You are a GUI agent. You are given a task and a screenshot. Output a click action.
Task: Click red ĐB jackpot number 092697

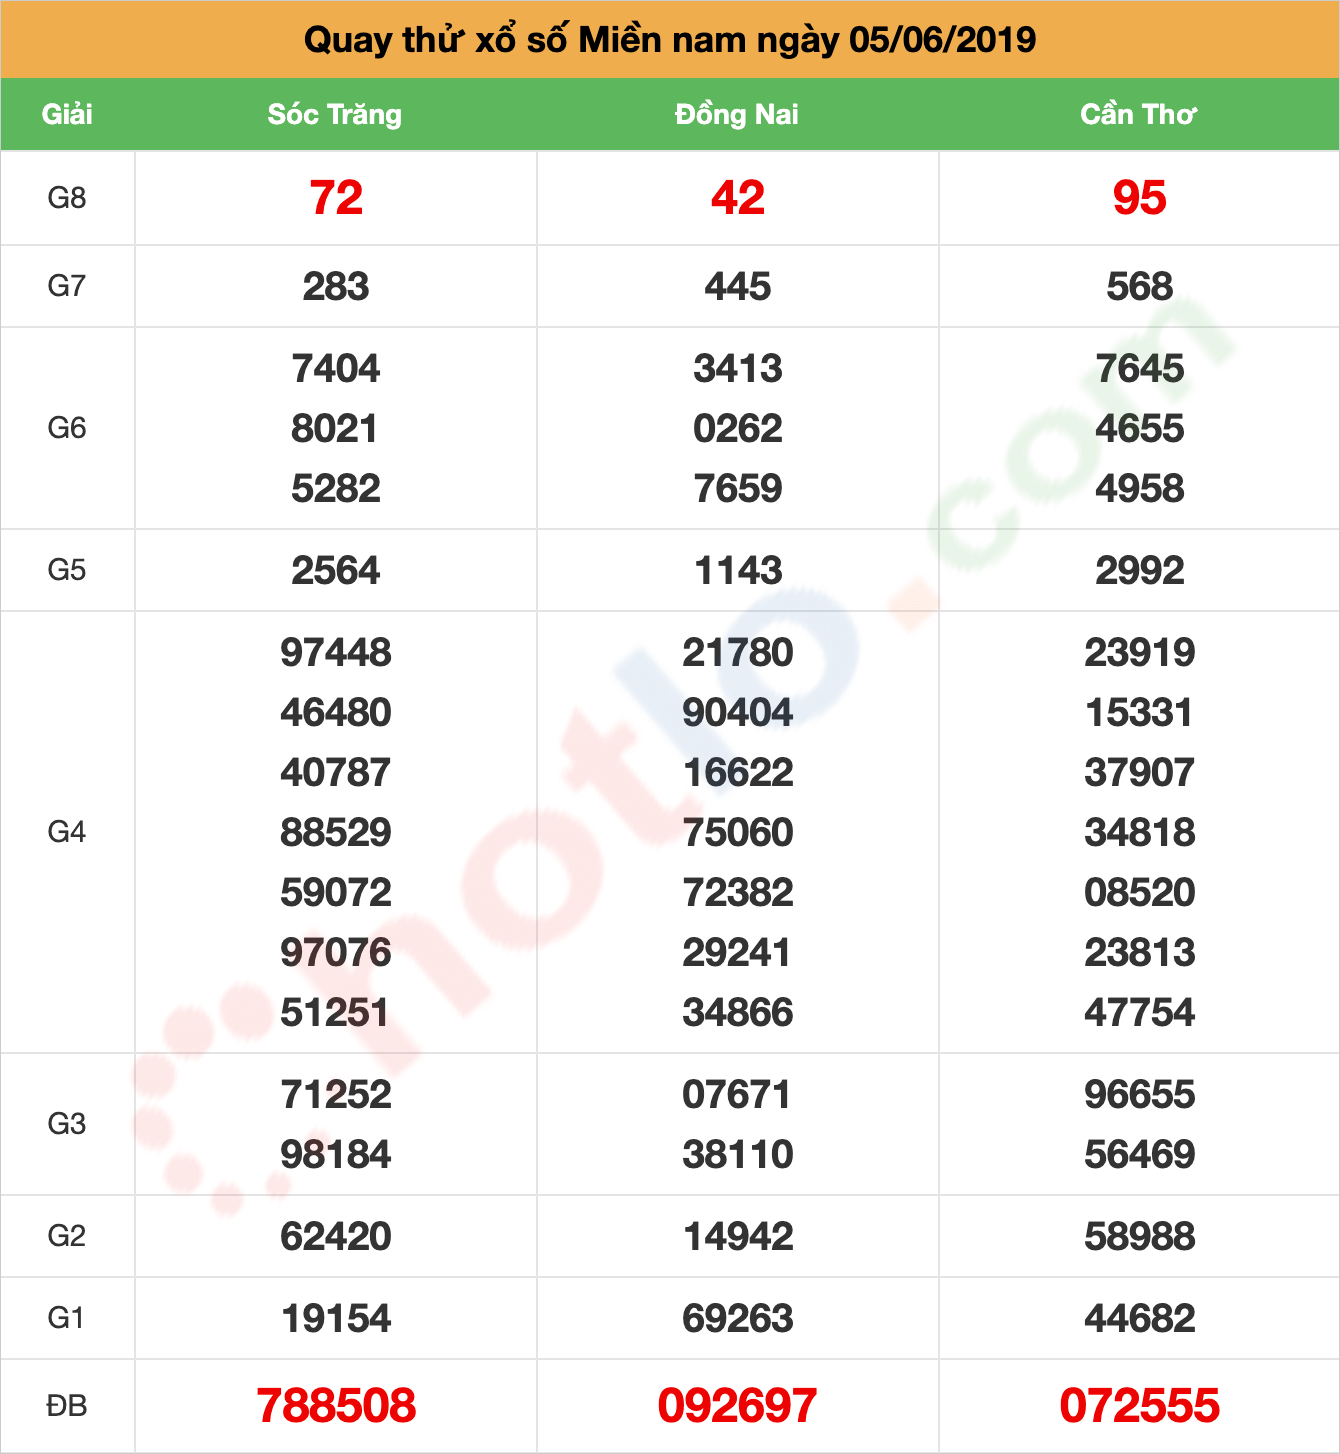(738, 1406)
